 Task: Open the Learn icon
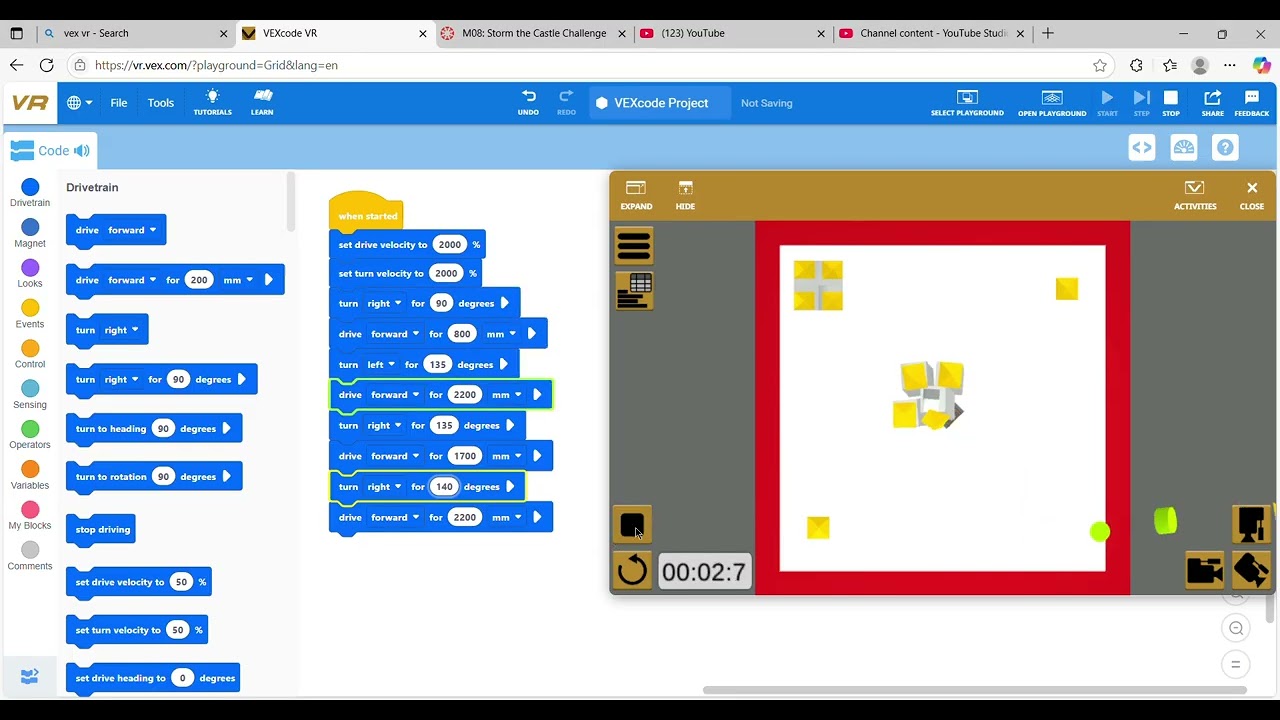(x=262, y=102)
